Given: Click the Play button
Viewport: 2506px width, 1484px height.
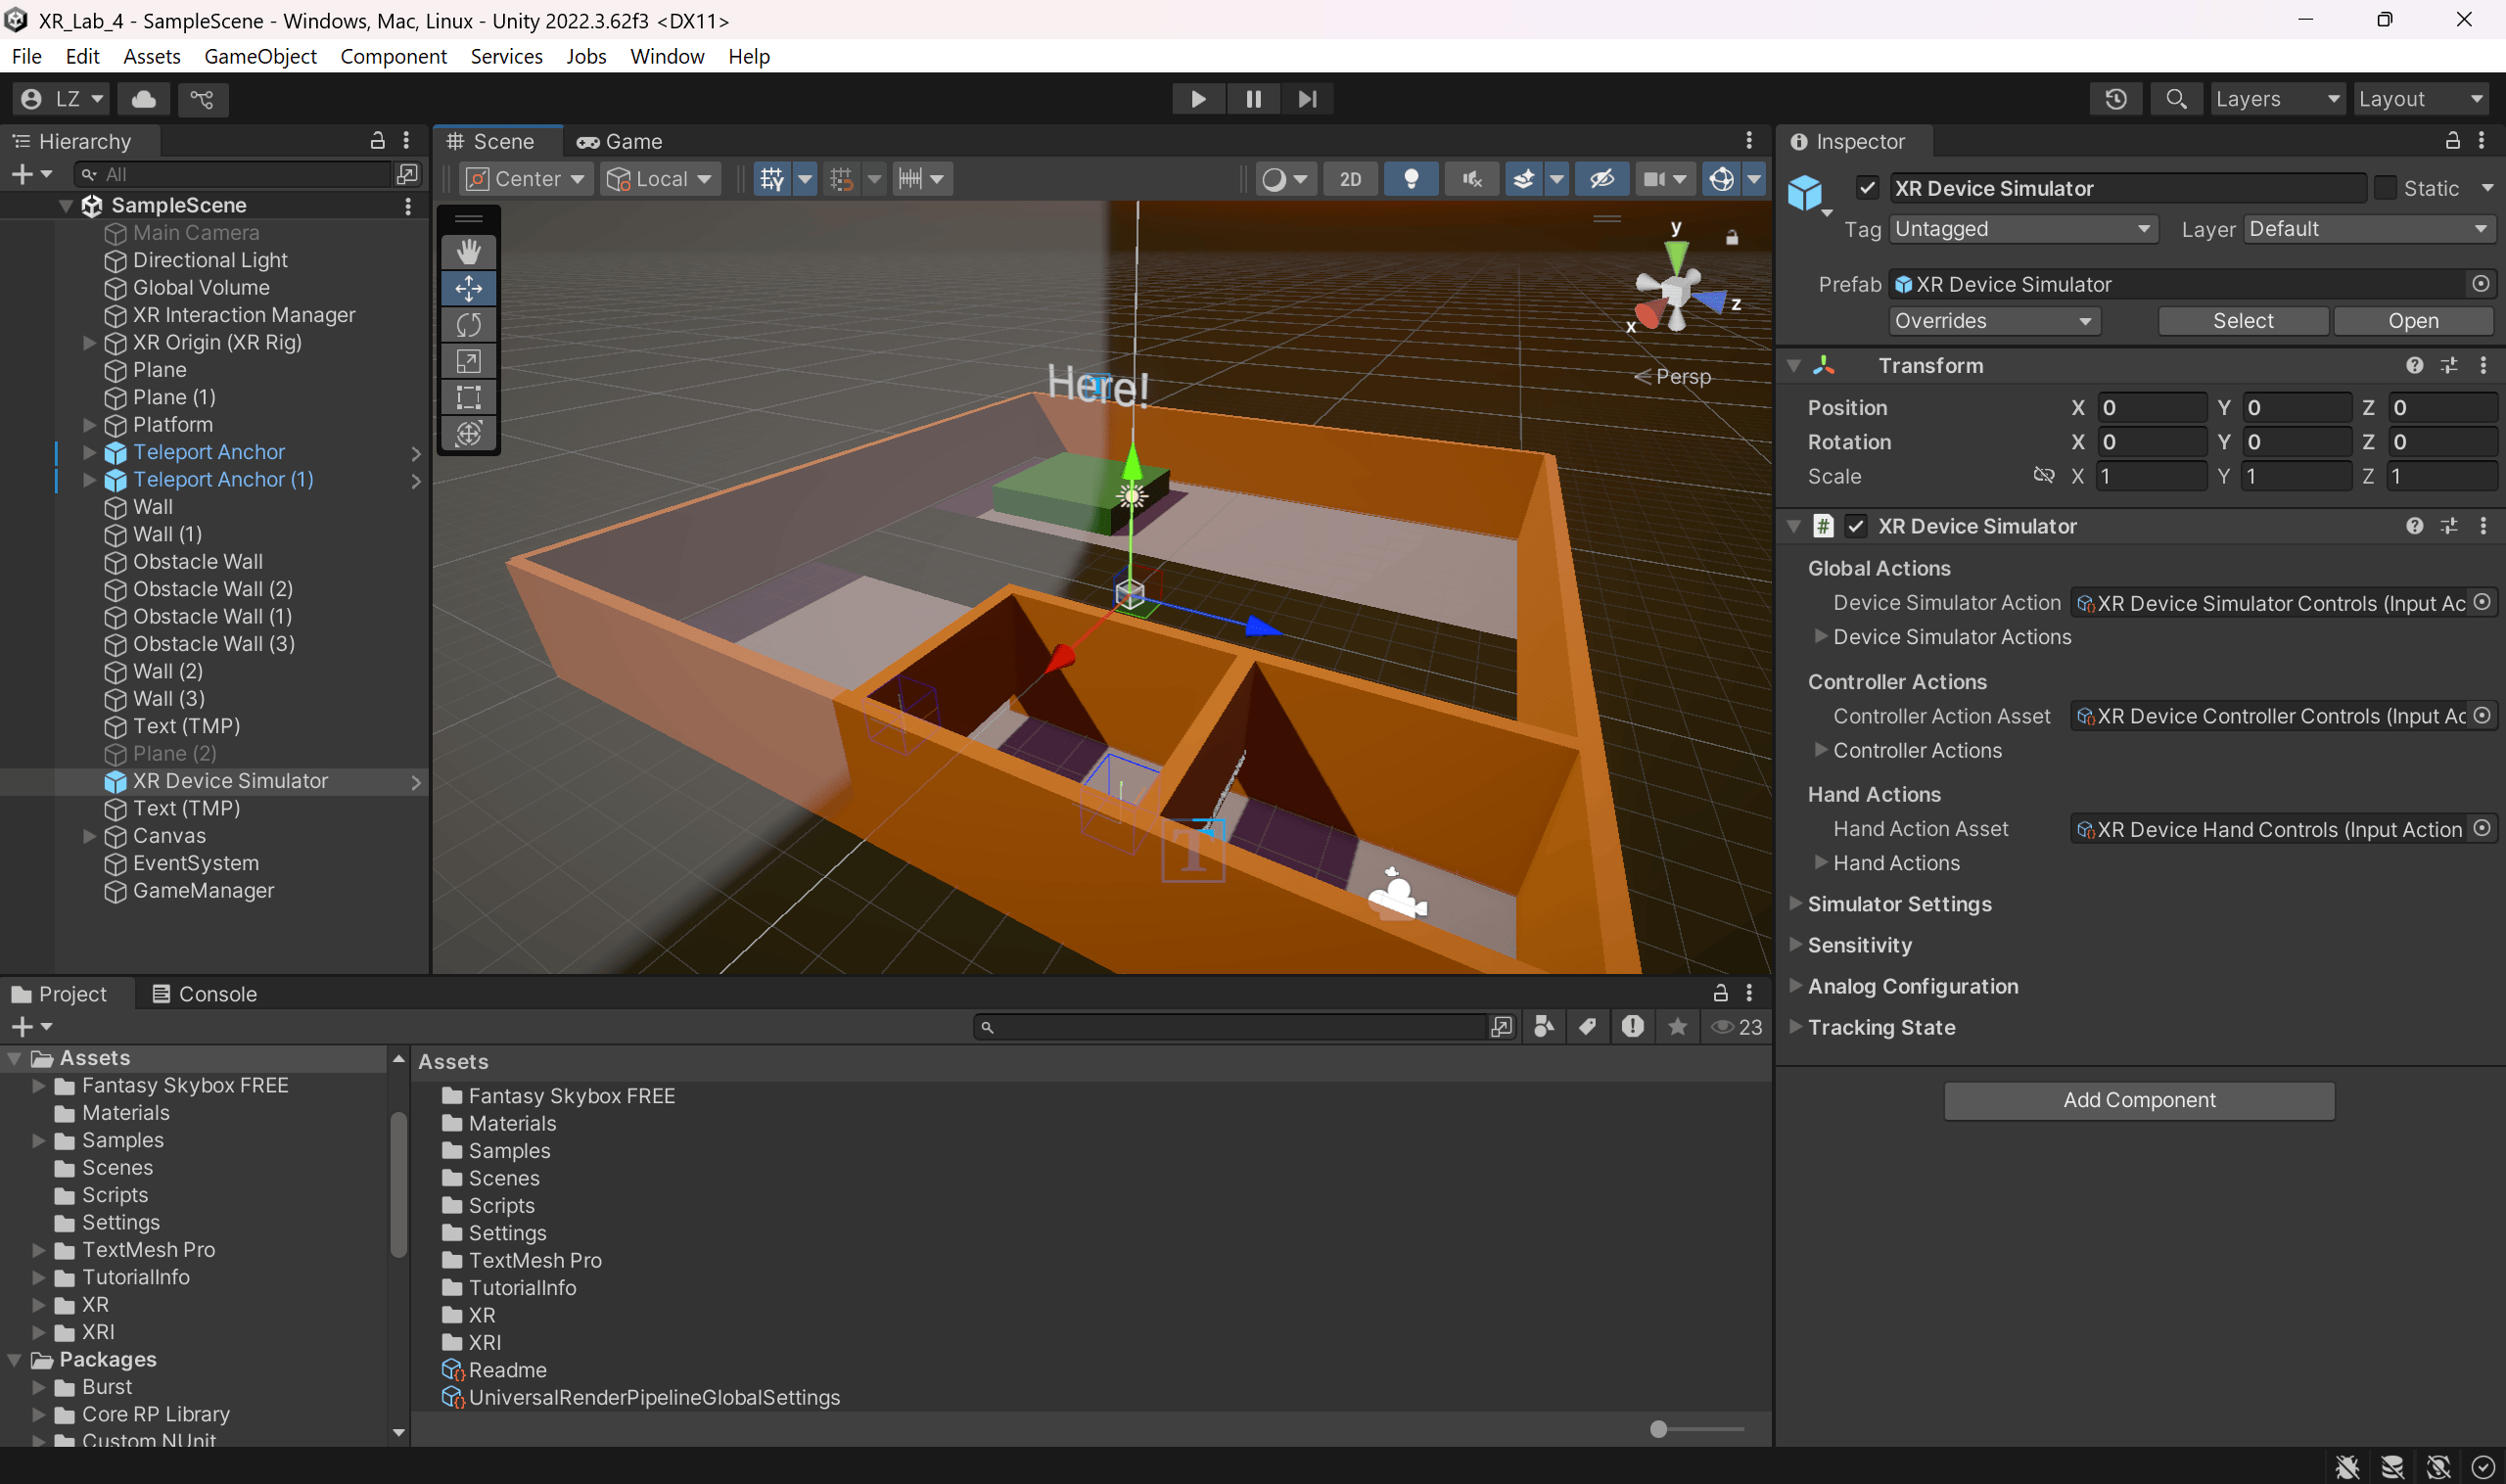Looking at the screenshot, I should [1197, 99].
